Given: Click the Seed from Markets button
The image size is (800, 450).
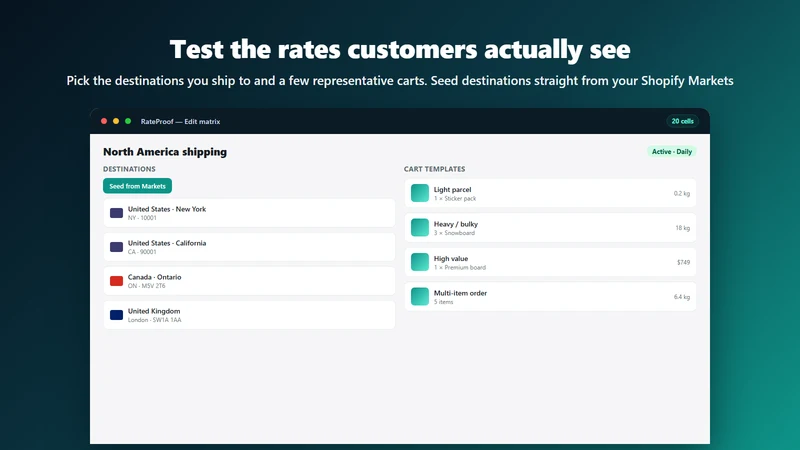Looking at the screenshot, I should [x=137, y=186].
